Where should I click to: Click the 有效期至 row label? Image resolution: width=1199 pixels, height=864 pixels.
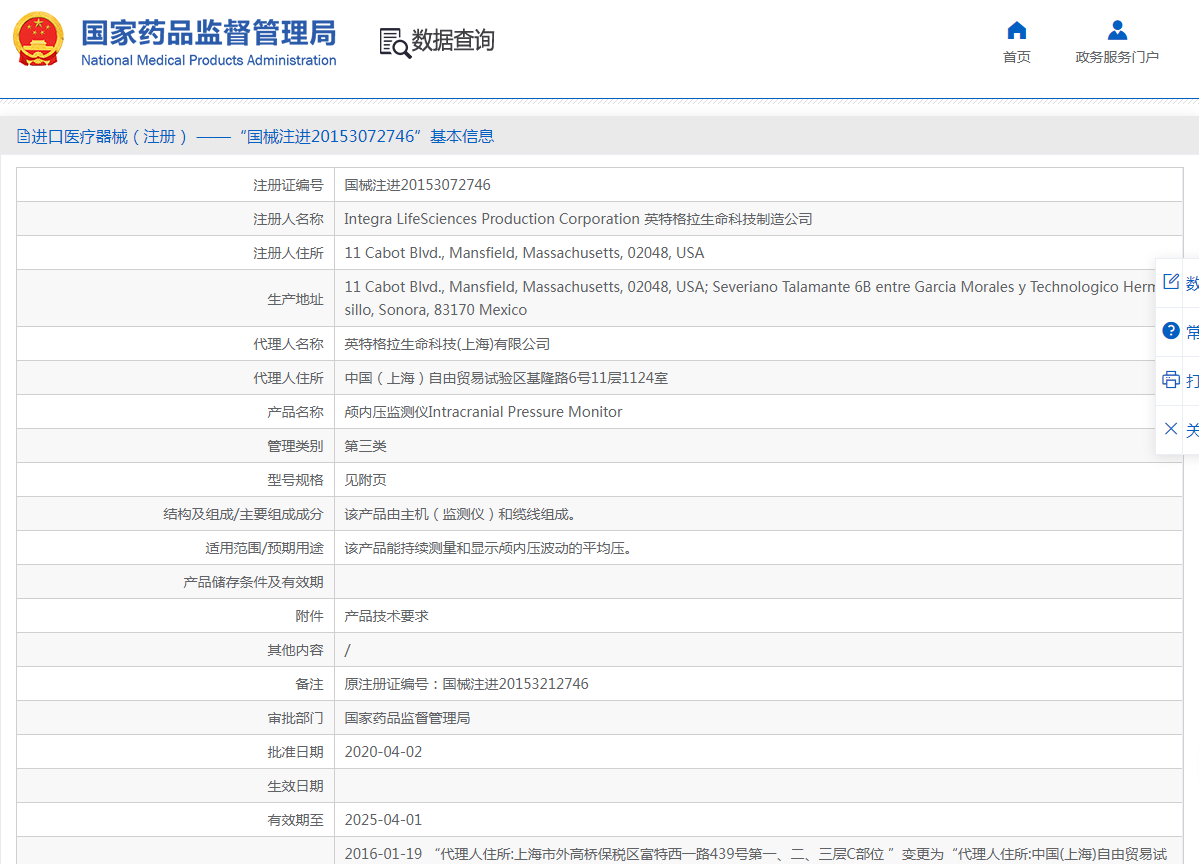pos(295,820)
